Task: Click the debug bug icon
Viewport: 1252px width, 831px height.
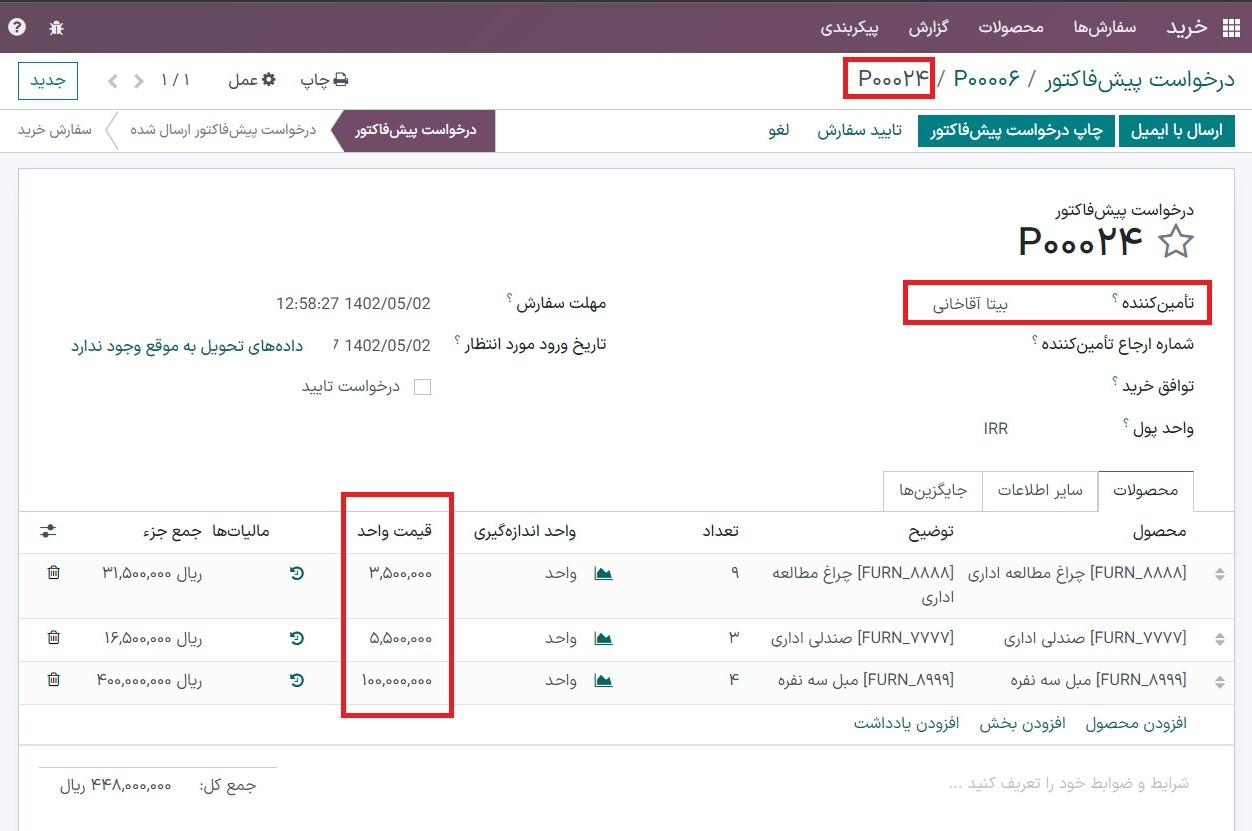Action: click(56, 27)
